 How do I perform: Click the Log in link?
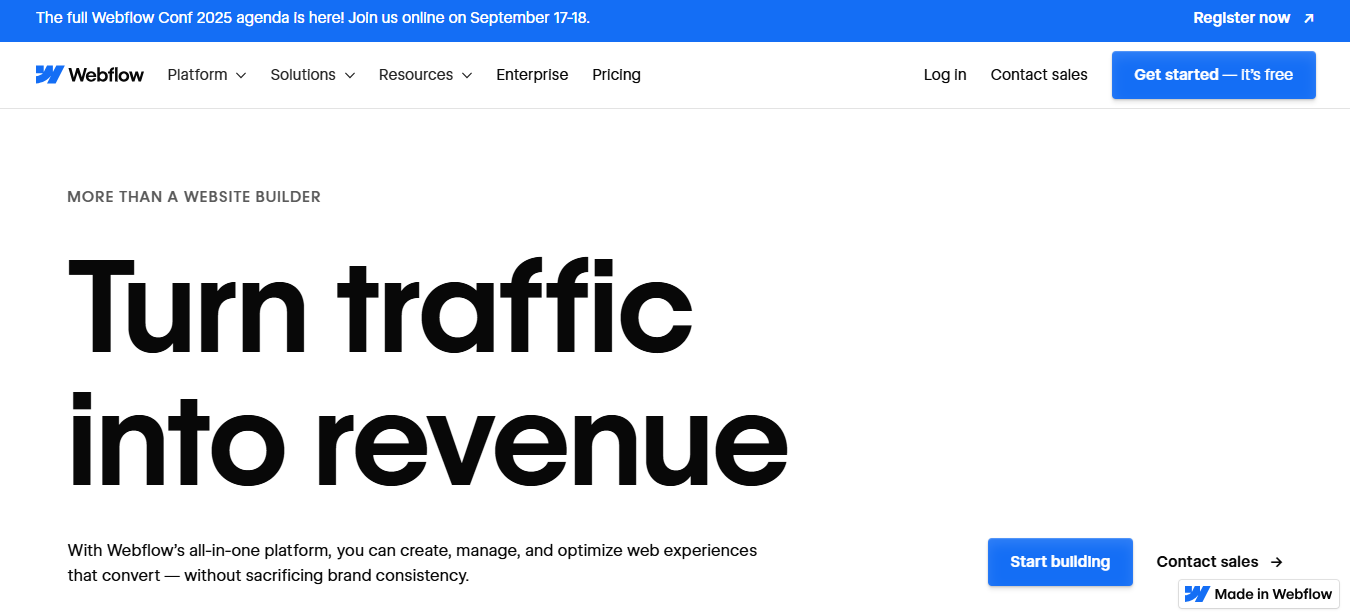(x=945, y=75)
